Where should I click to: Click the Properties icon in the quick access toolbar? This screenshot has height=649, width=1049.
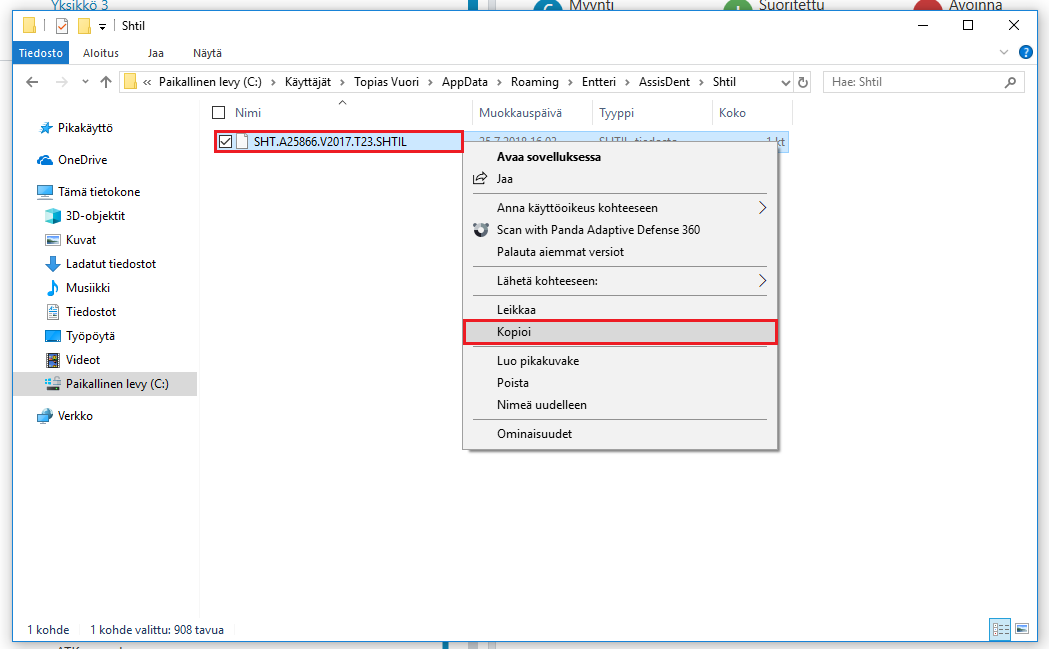(62, 26)
